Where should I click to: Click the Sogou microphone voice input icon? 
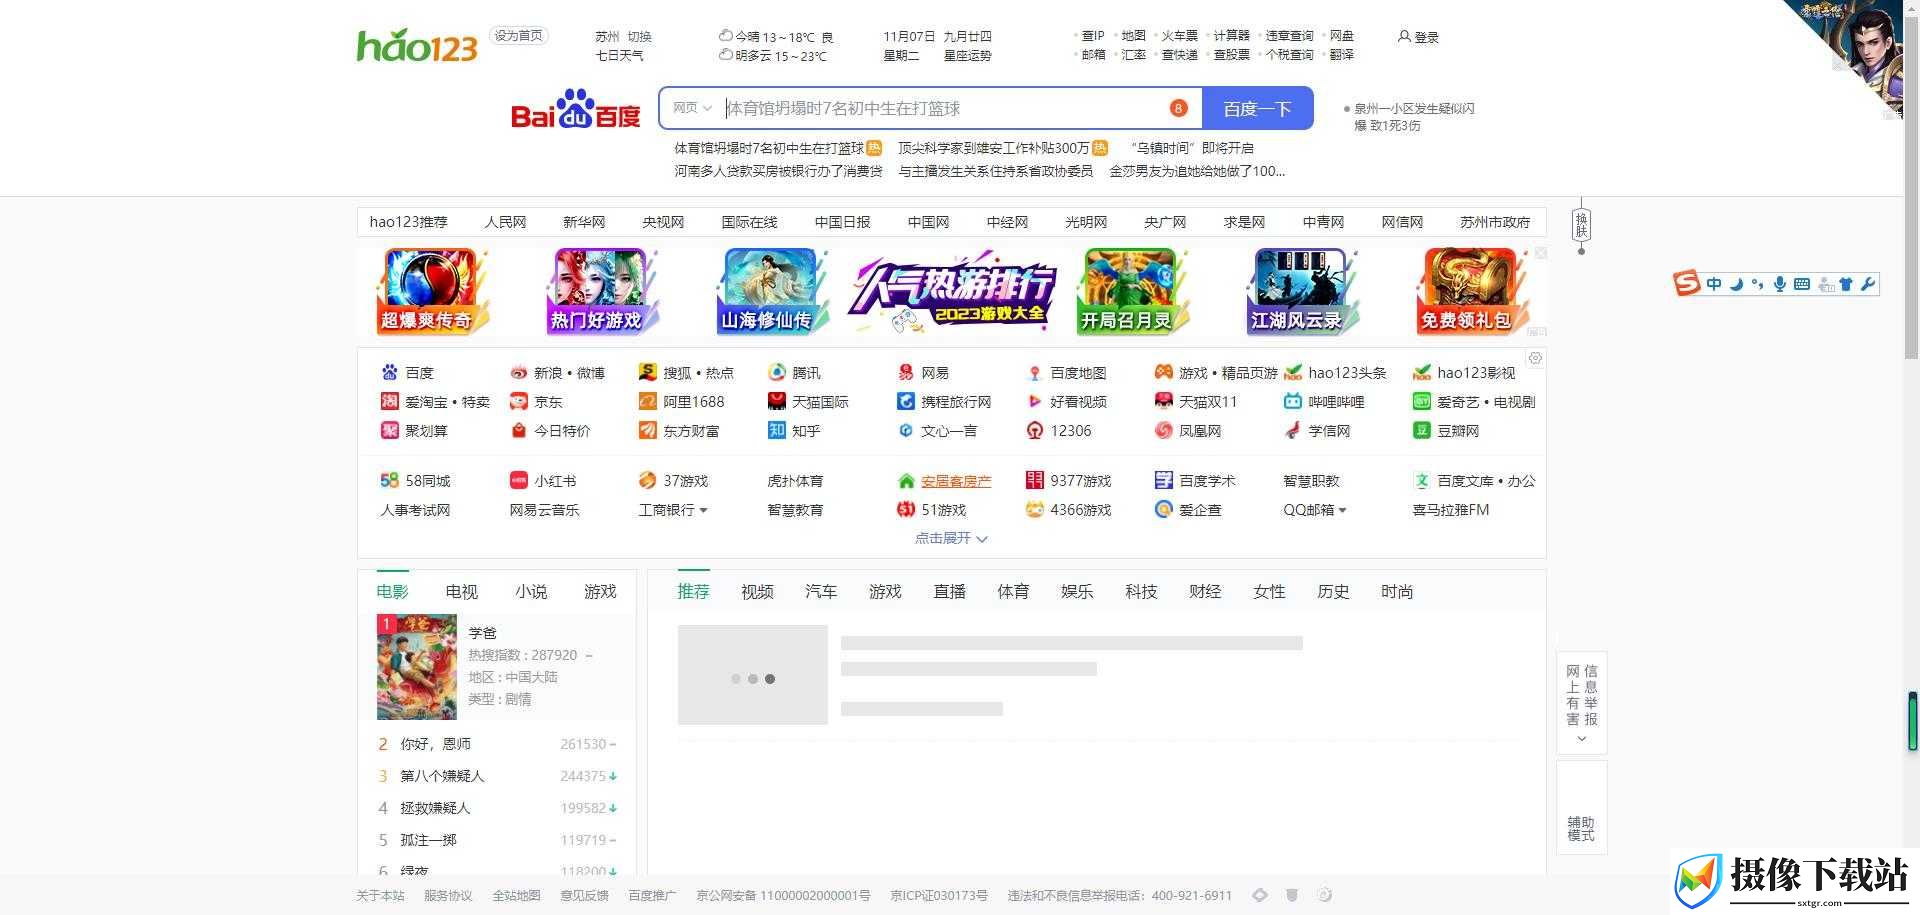[1780, 284]
